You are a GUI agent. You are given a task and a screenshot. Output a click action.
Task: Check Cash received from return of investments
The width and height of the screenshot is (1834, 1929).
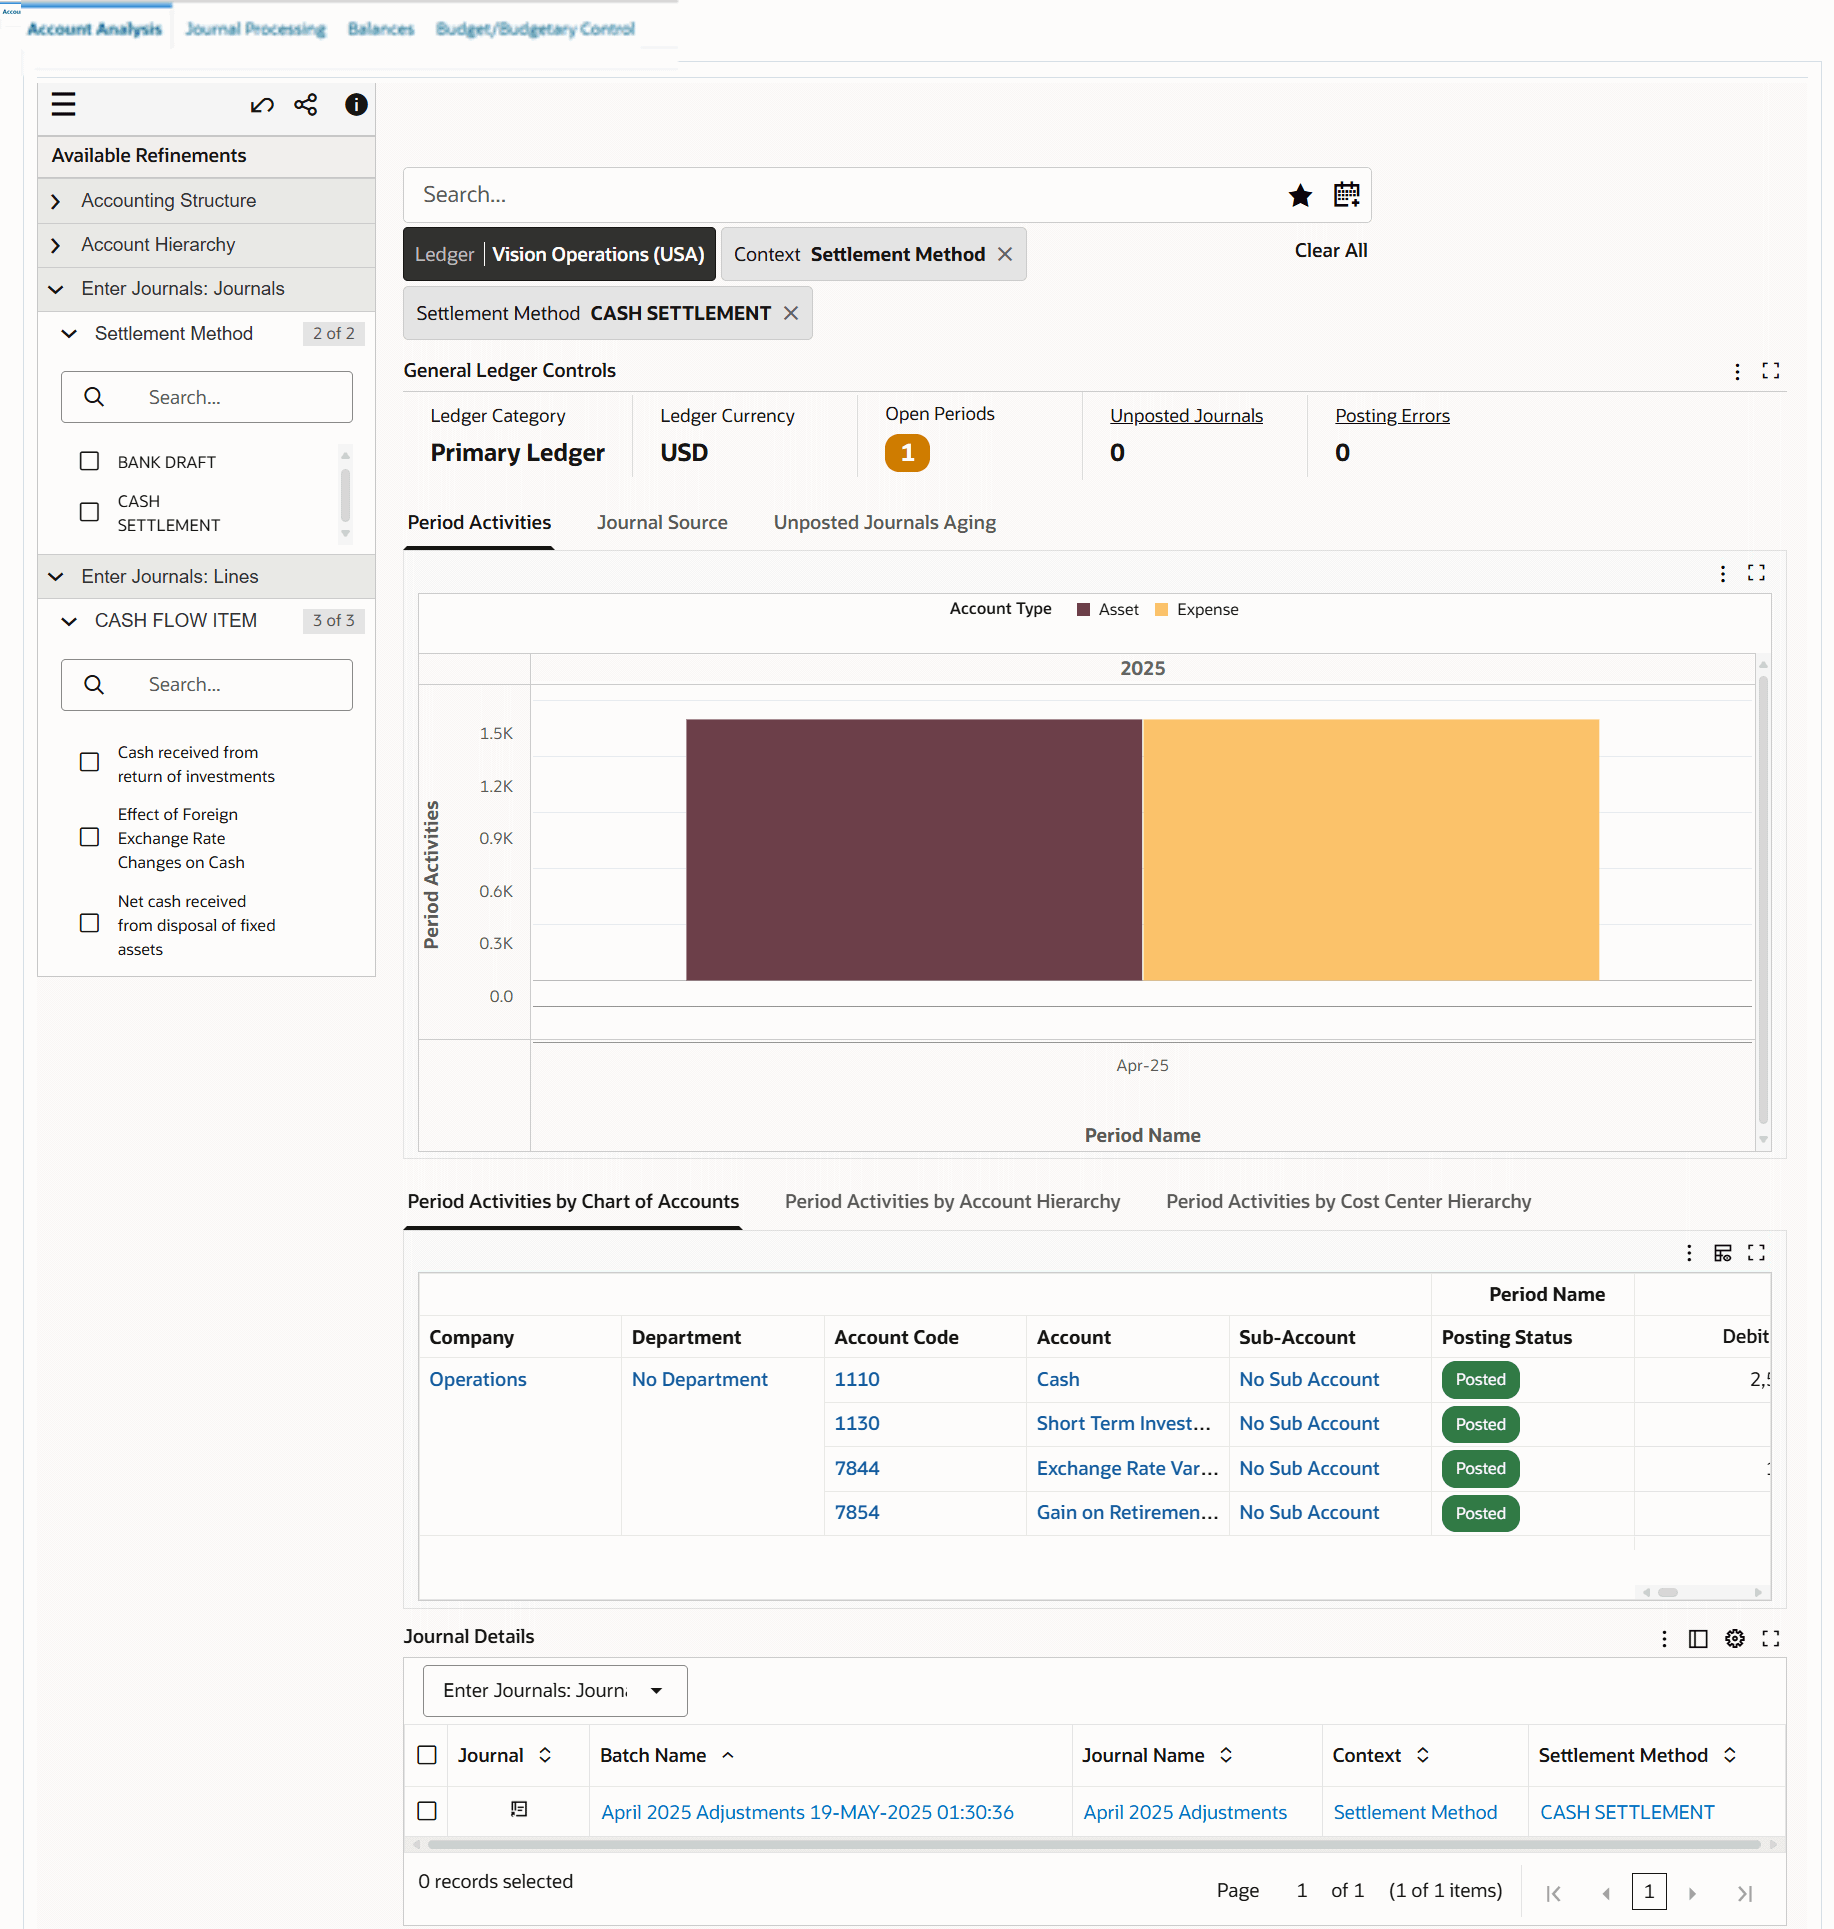[x=90, y=763]
